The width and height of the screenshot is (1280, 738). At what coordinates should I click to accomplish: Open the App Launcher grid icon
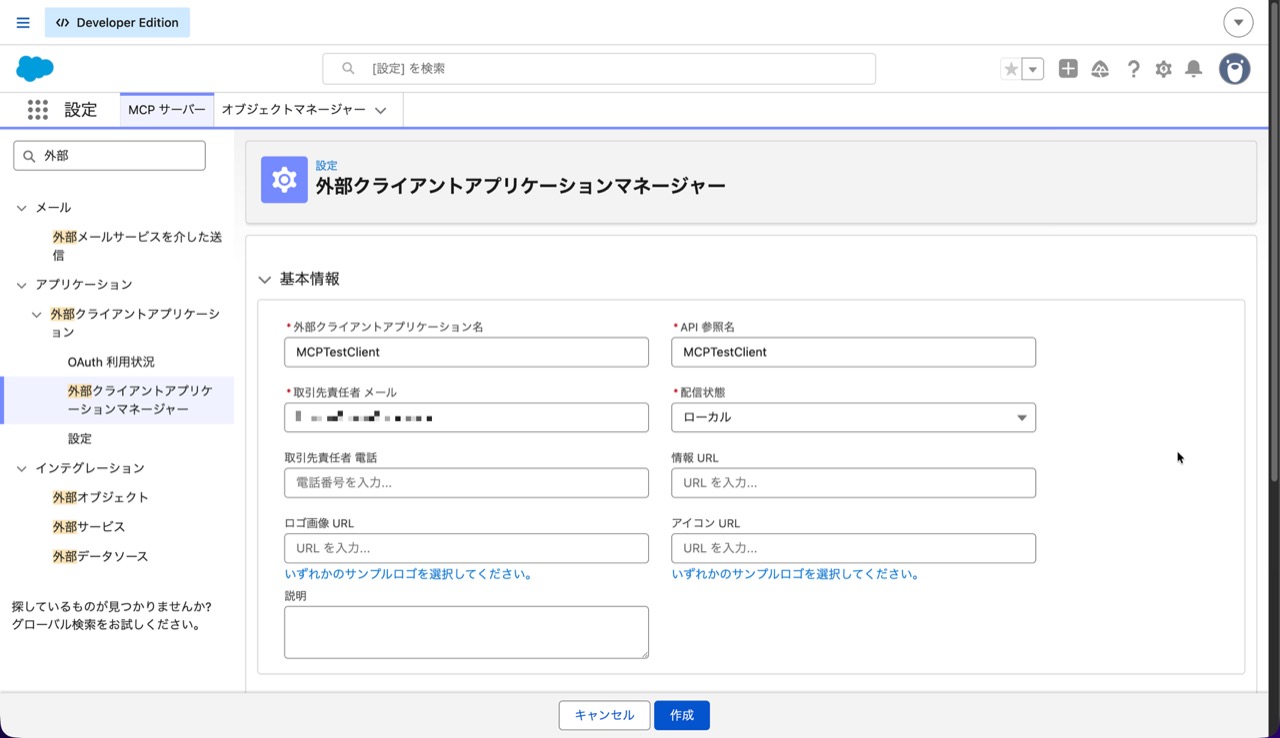tap(38, 110)
